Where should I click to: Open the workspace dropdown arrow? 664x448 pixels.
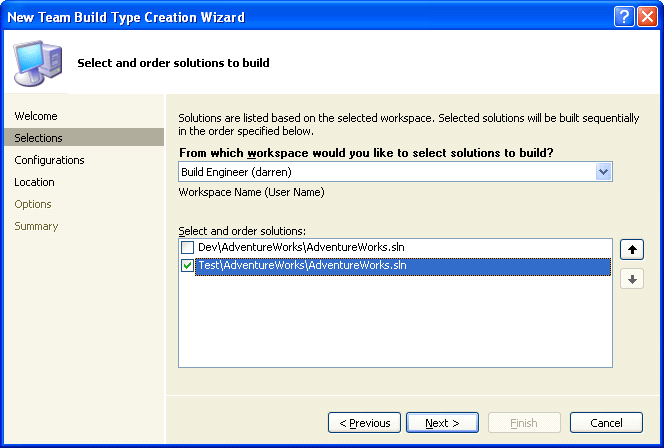point(603,172)
